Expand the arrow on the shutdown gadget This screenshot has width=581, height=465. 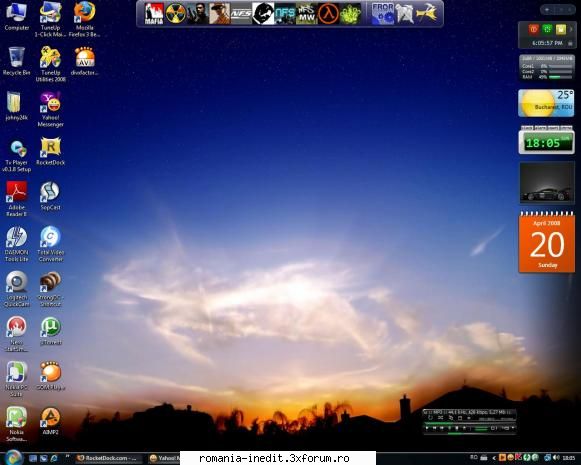coord(571,29)
